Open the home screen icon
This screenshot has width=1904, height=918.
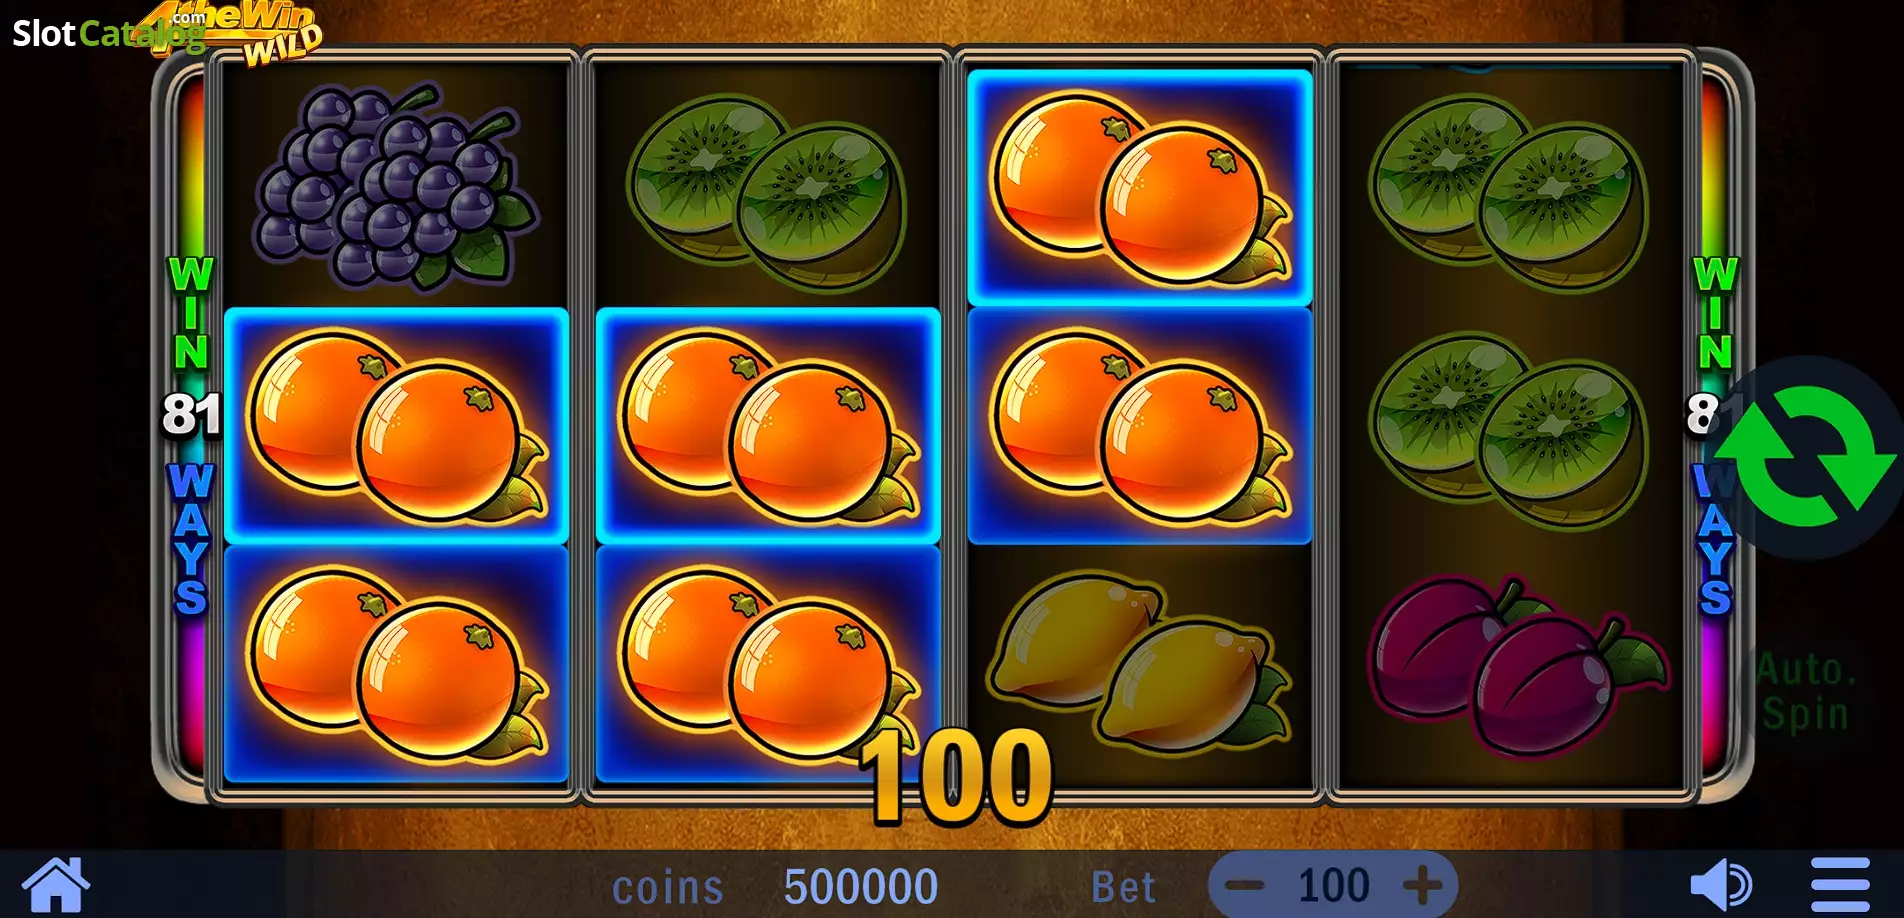click(x=56, y=884)
